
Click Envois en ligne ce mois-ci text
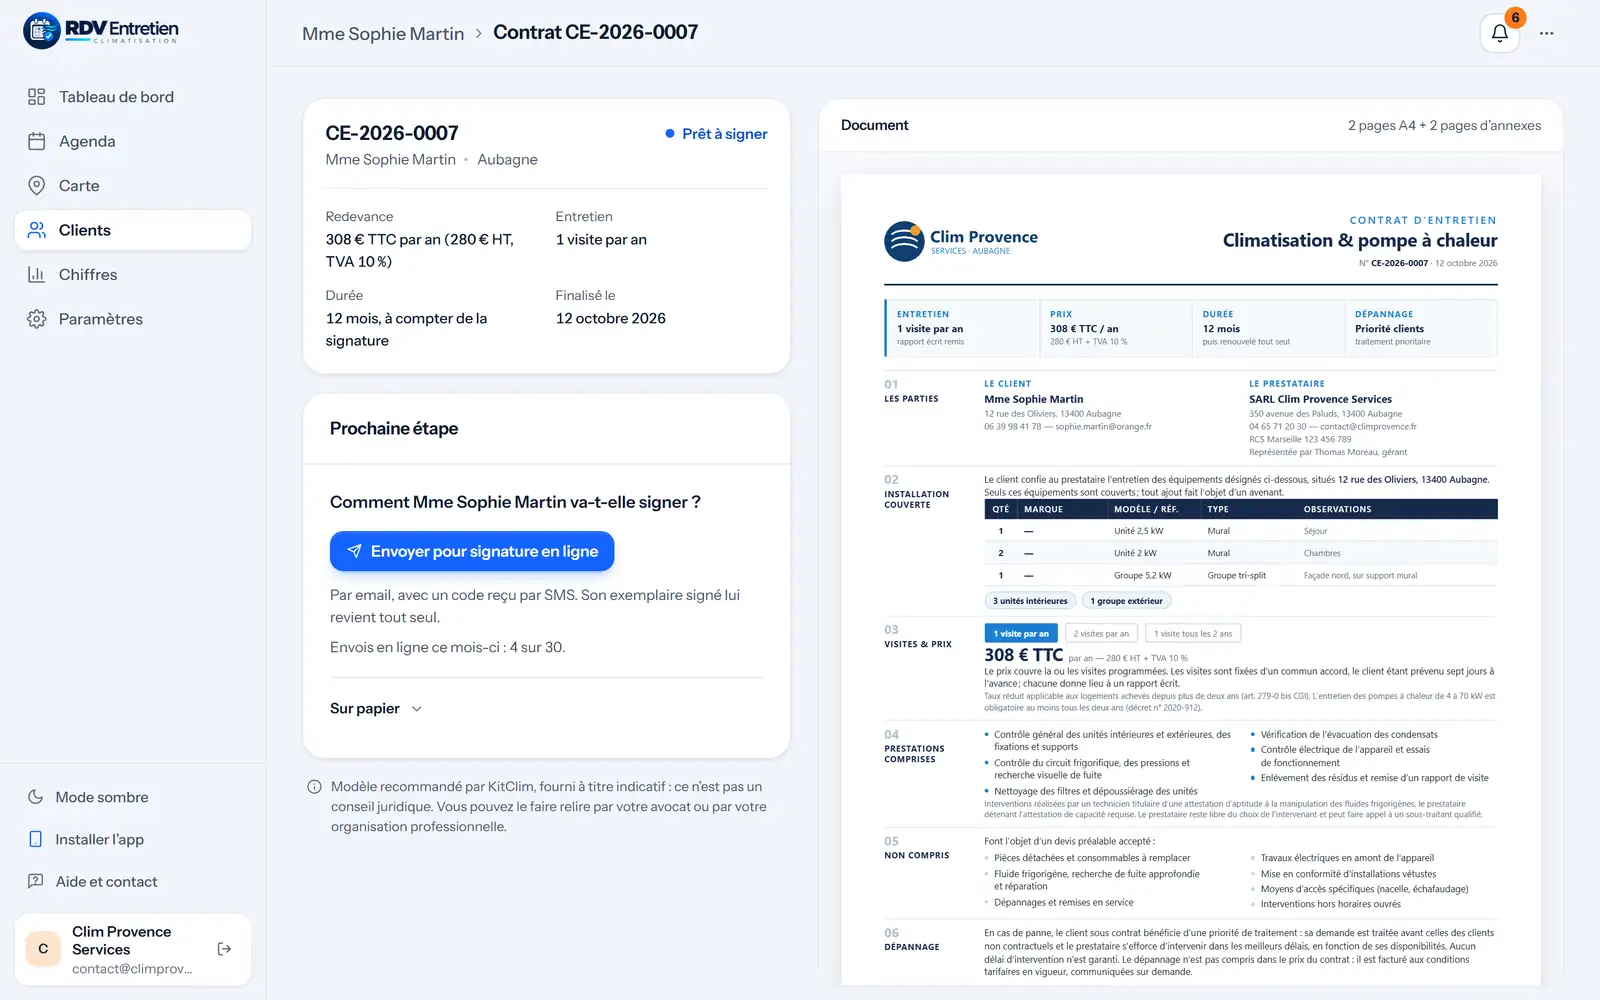tap(447, 647)
